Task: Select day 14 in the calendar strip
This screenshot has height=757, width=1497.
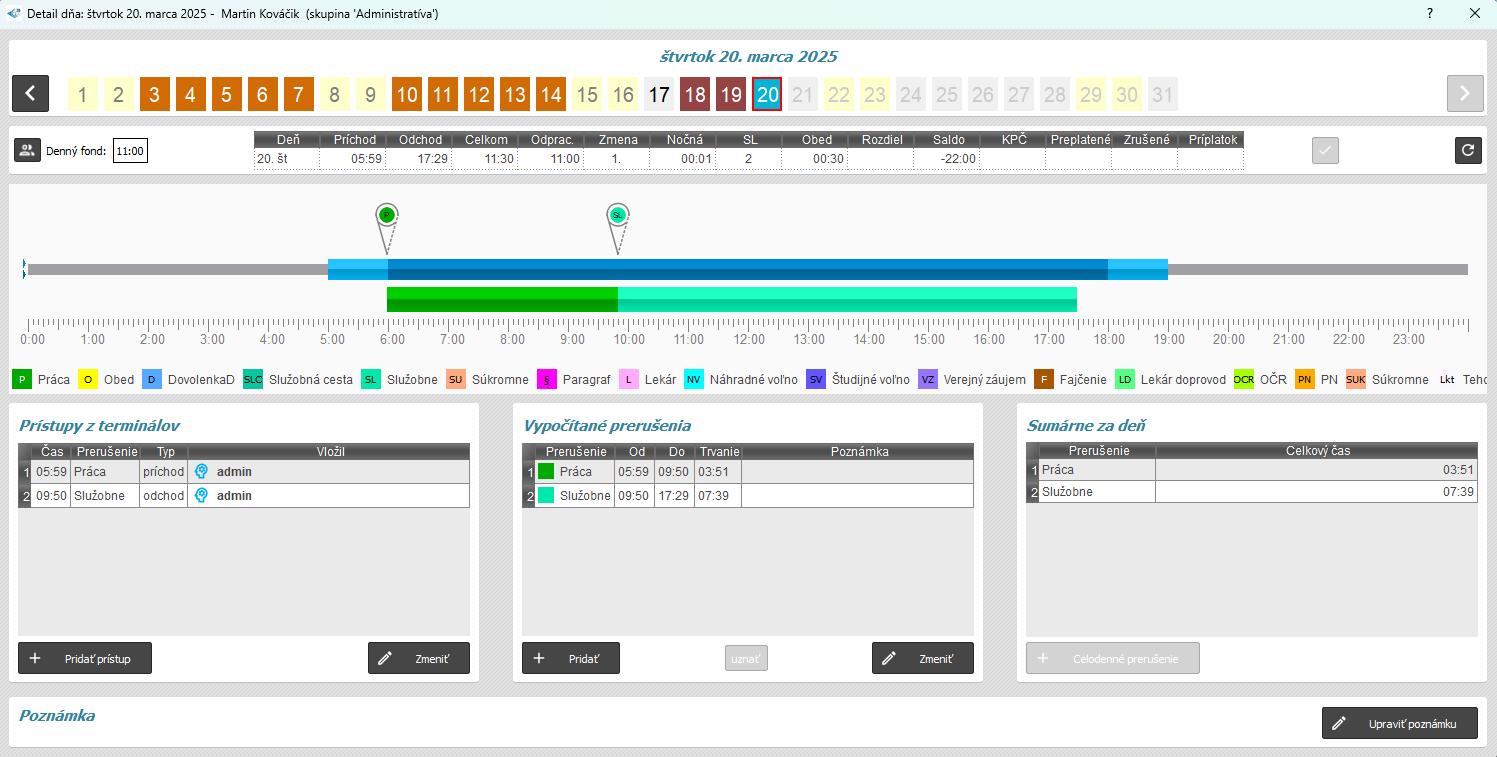Action: pos(551,95)
